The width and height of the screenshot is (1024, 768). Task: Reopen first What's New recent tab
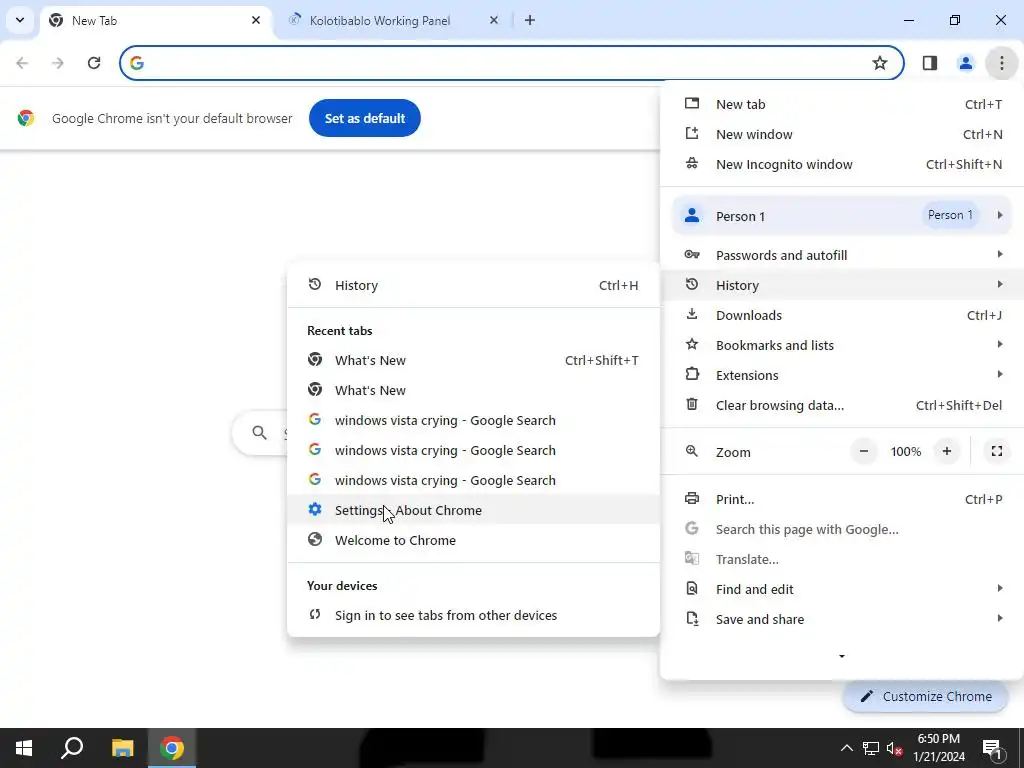tap(473, 360)
